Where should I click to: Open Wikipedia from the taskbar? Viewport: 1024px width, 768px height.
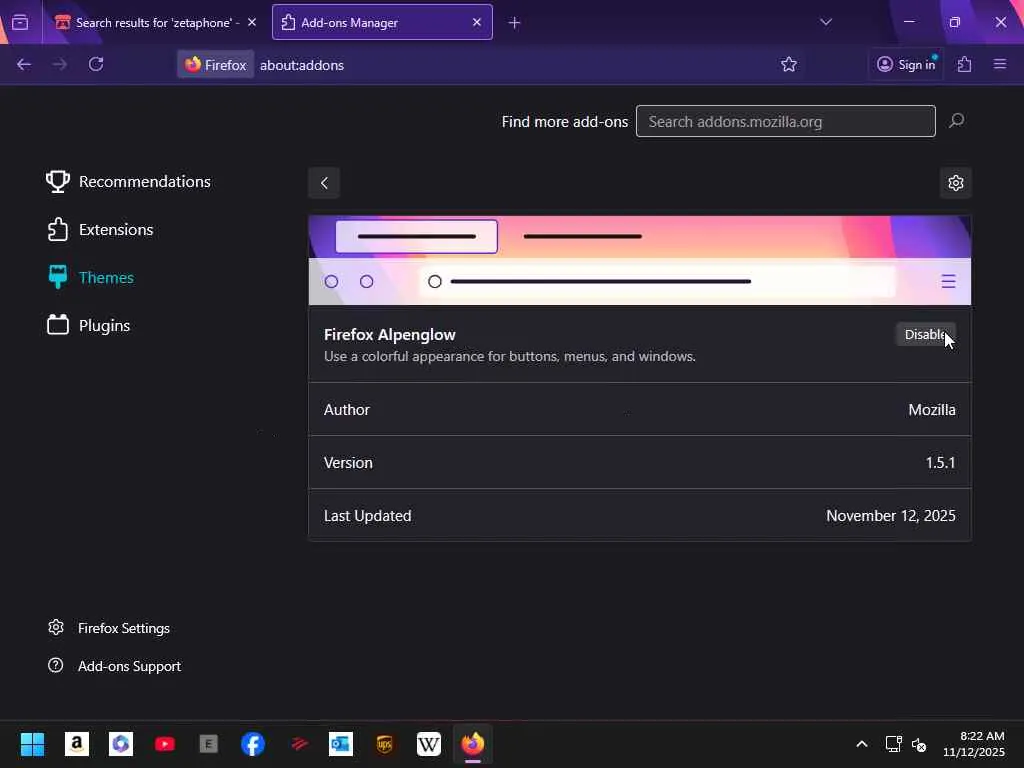428,744
